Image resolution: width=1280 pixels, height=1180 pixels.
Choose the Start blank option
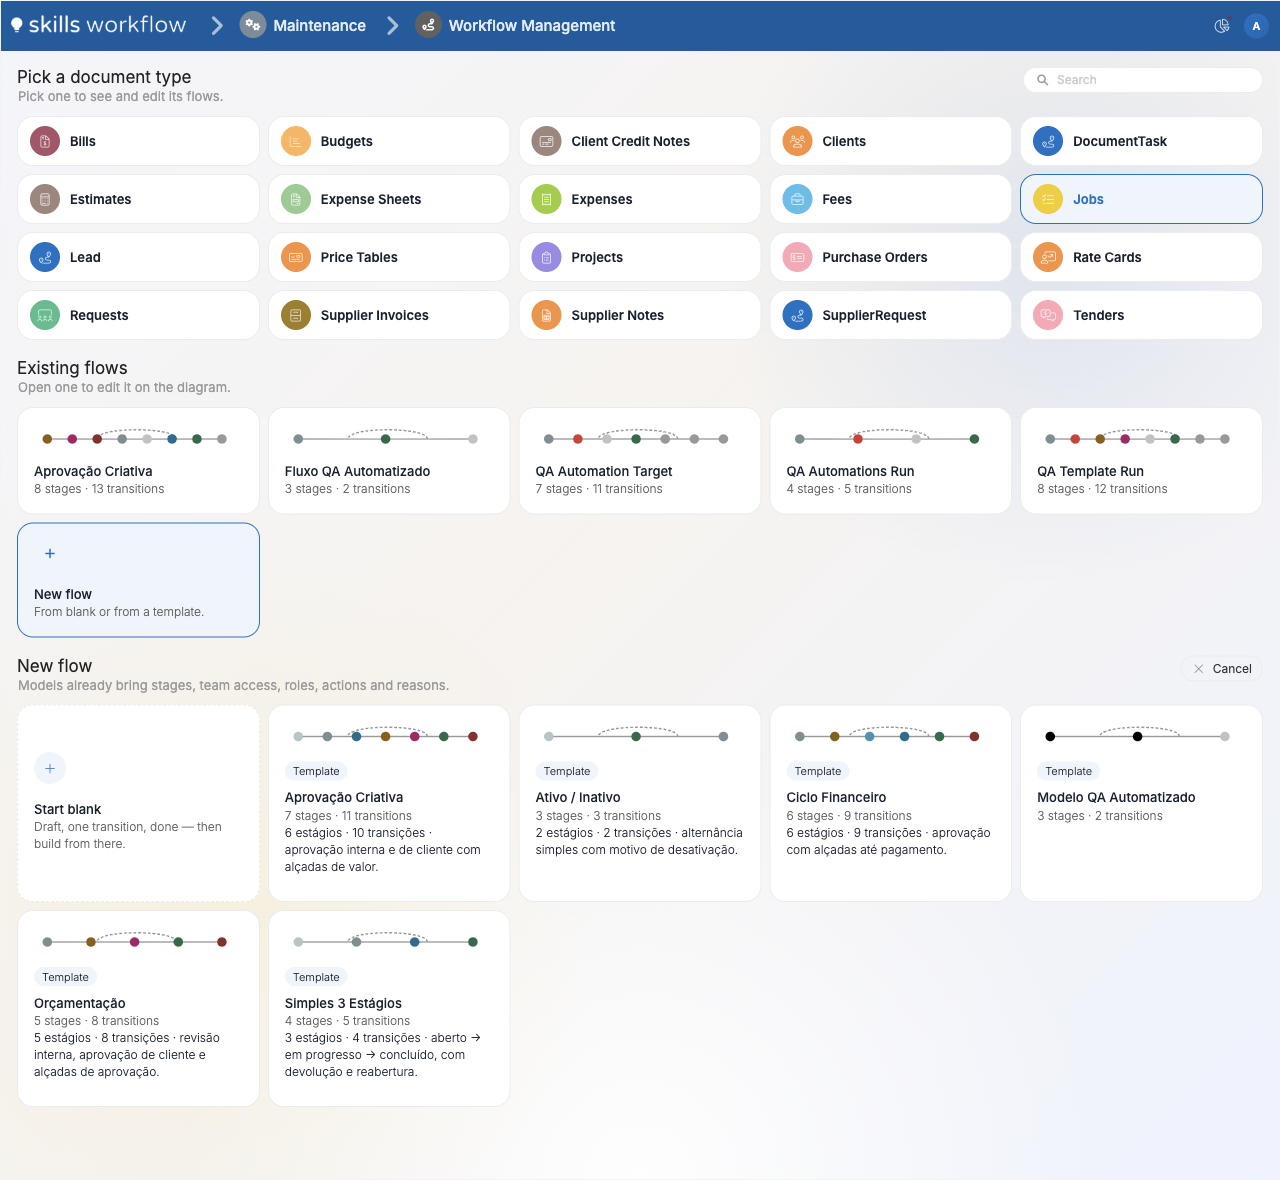(x=138, y=804)
